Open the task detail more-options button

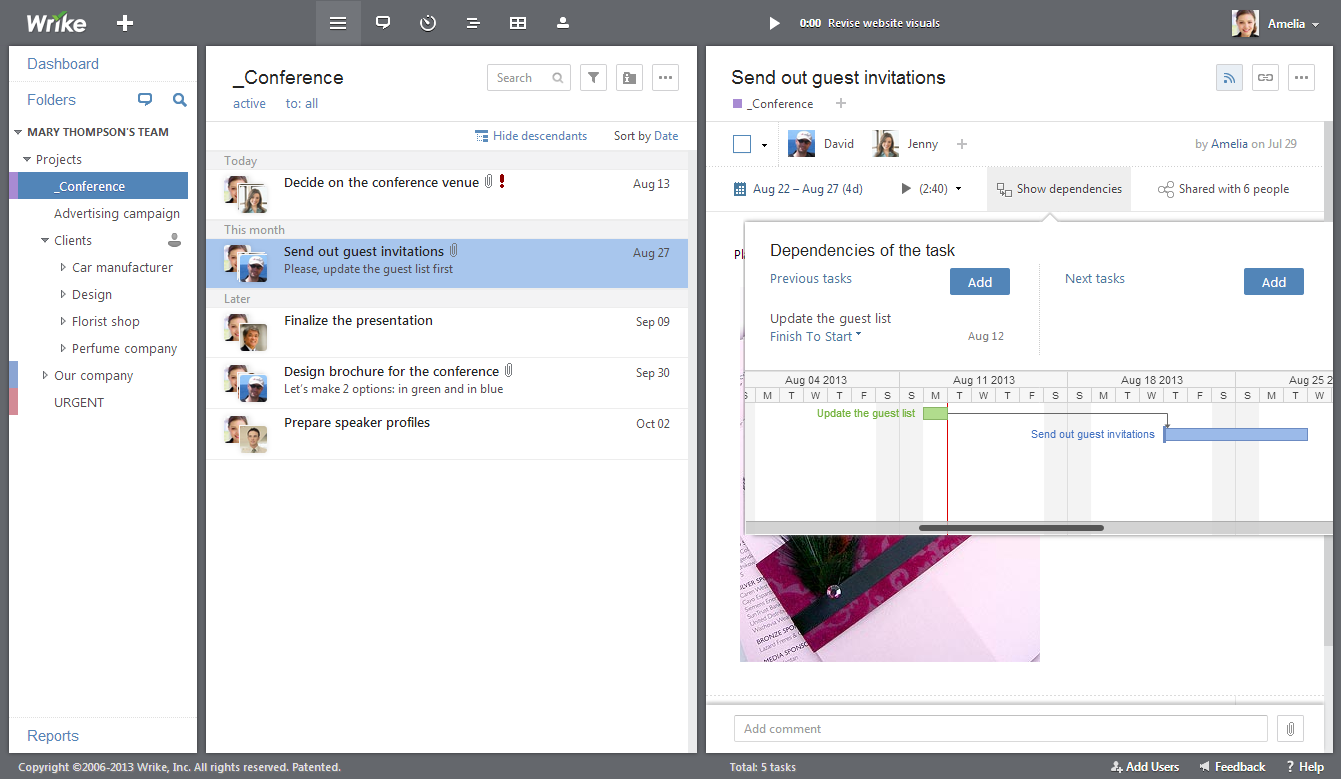[1301, 77]
